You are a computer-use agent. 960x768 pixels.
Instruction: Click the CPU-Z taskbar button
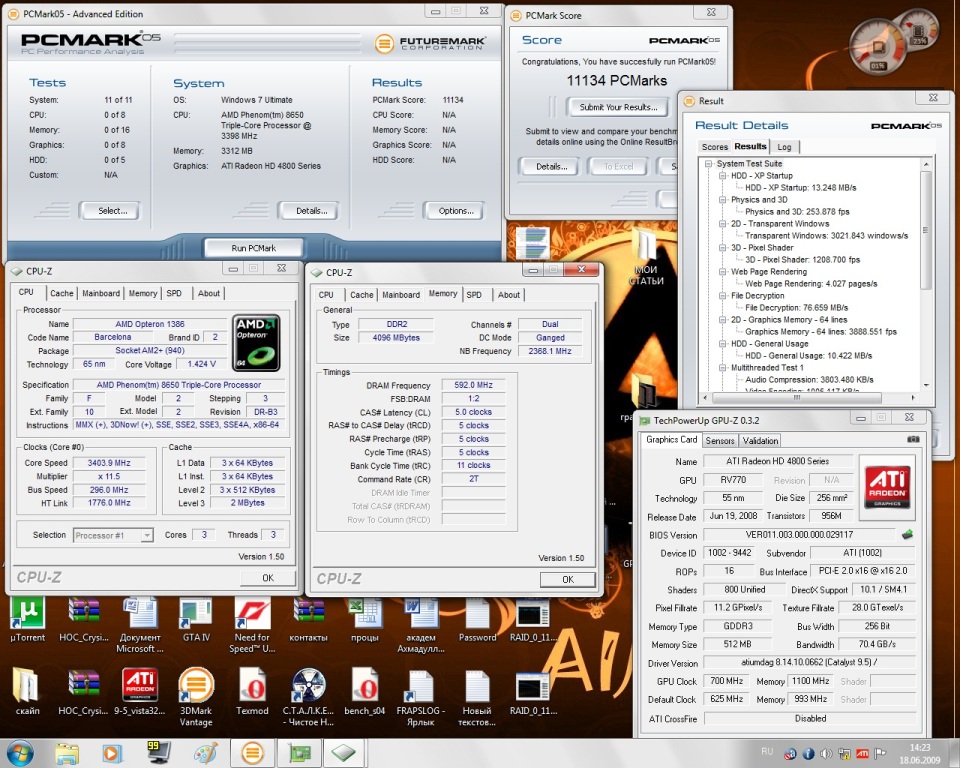point(345,753)
